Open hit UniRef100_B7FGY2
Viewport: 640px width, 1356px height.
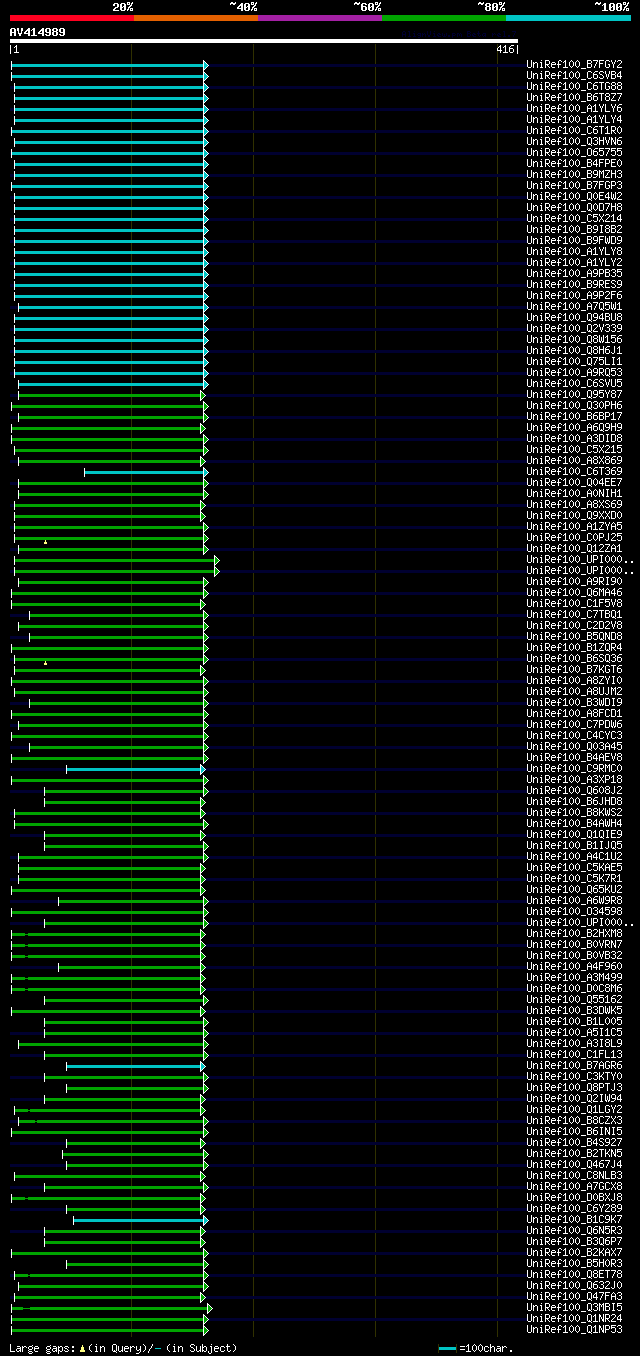tap(574, 65)
